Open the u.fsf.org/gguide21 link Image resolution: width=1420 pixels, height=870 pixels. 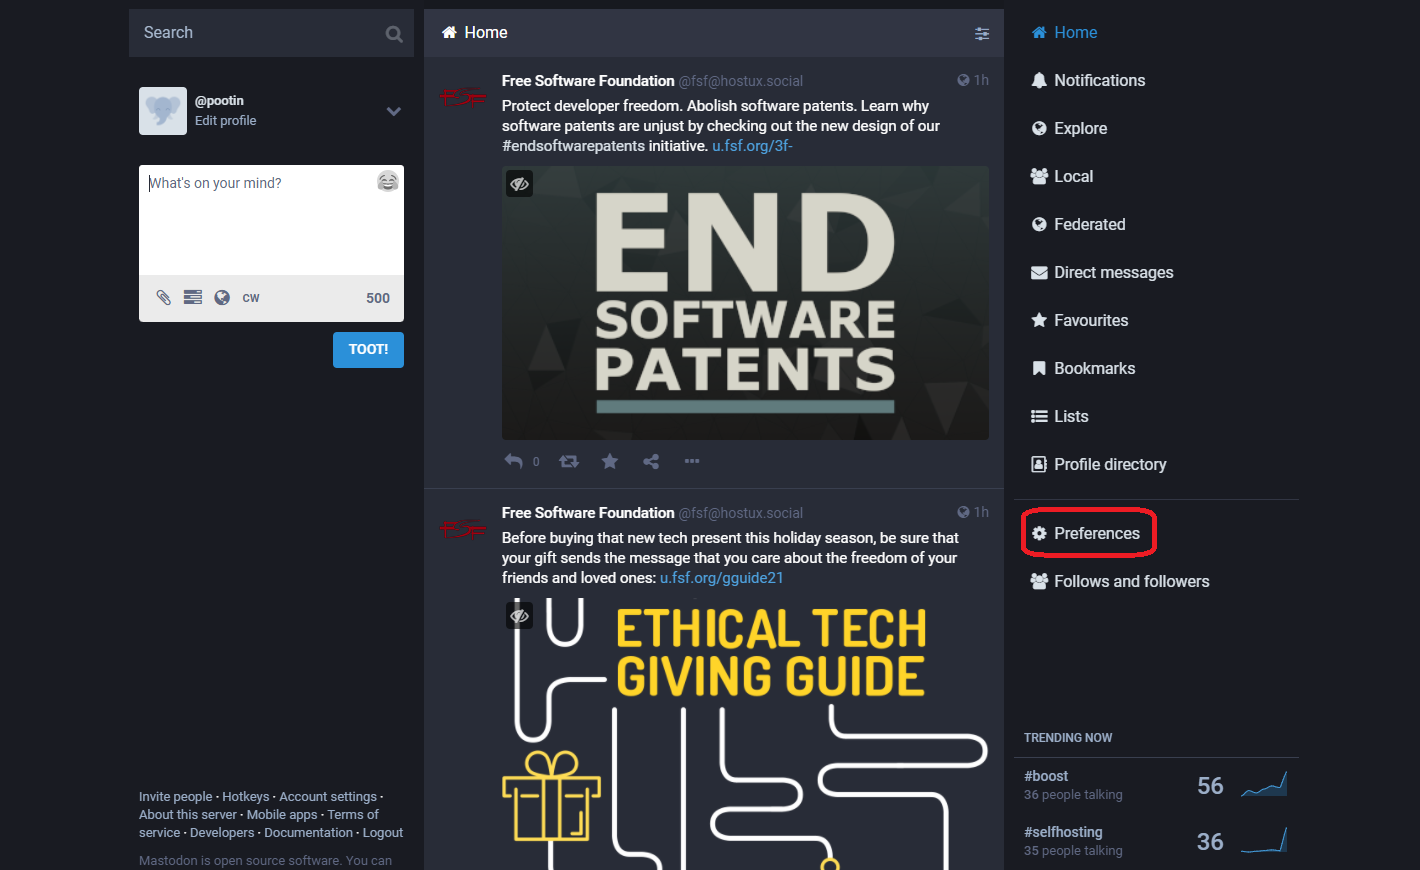click(x=721, y=578)
